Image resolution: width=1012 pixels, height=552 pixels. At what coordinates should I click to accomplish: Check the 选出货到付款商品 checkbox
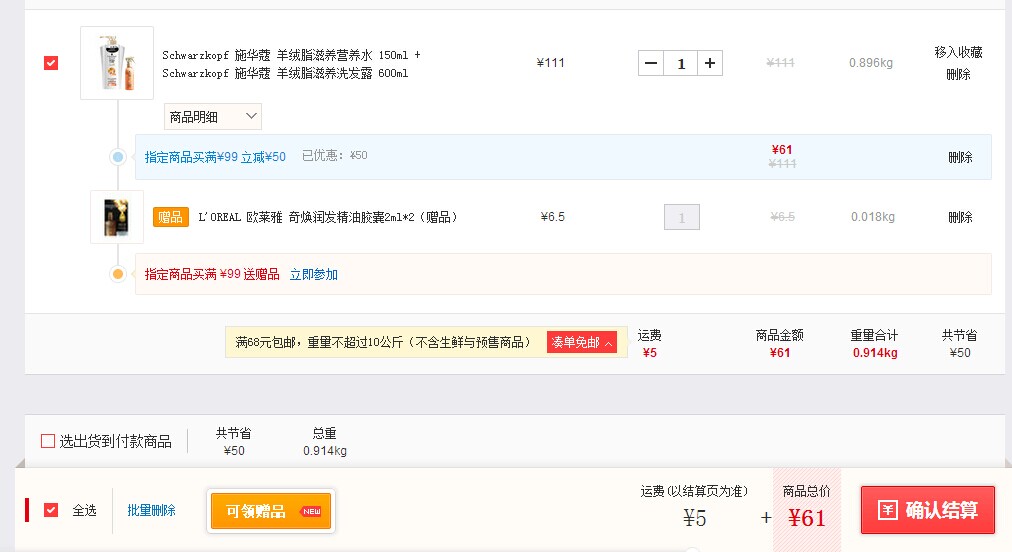pyautogui.click(x=48, y=441)
